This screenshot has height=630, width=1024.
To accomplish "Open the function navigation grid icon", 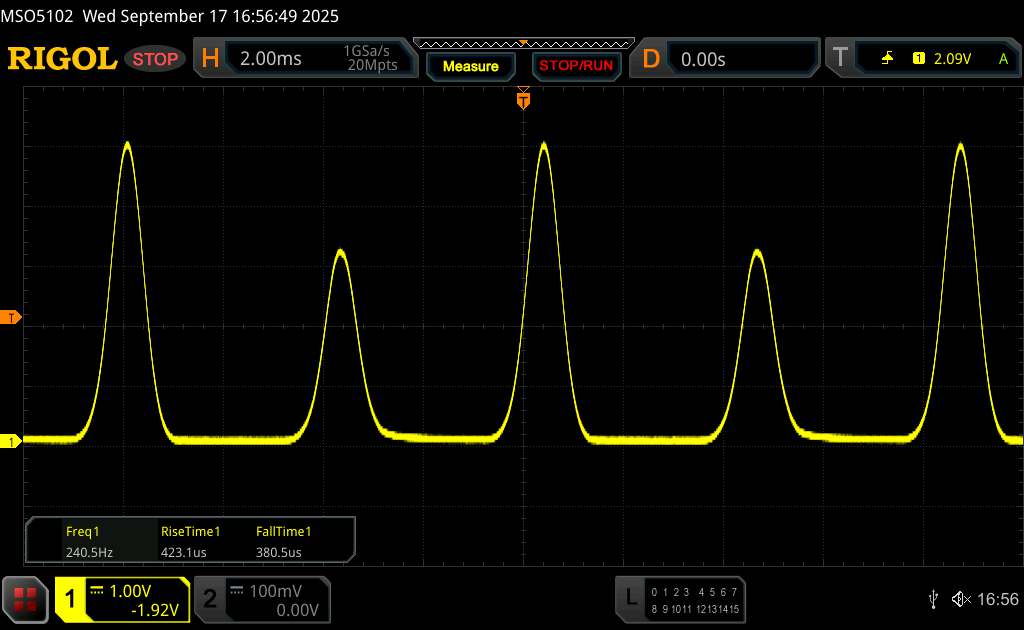I will click(26, 598).
